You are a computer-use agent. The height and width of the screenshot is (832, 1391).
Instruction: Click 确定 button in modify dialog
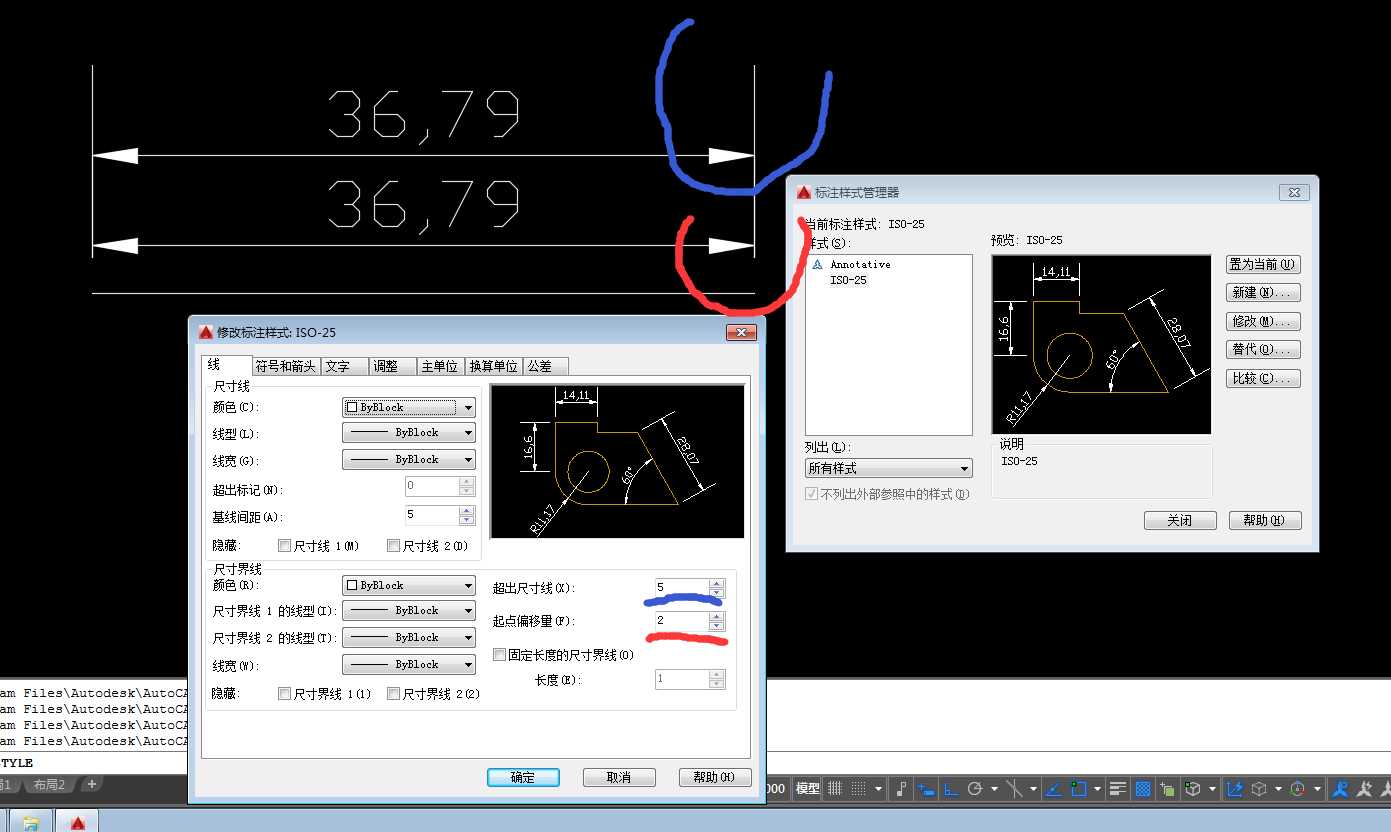click(523, 777)
